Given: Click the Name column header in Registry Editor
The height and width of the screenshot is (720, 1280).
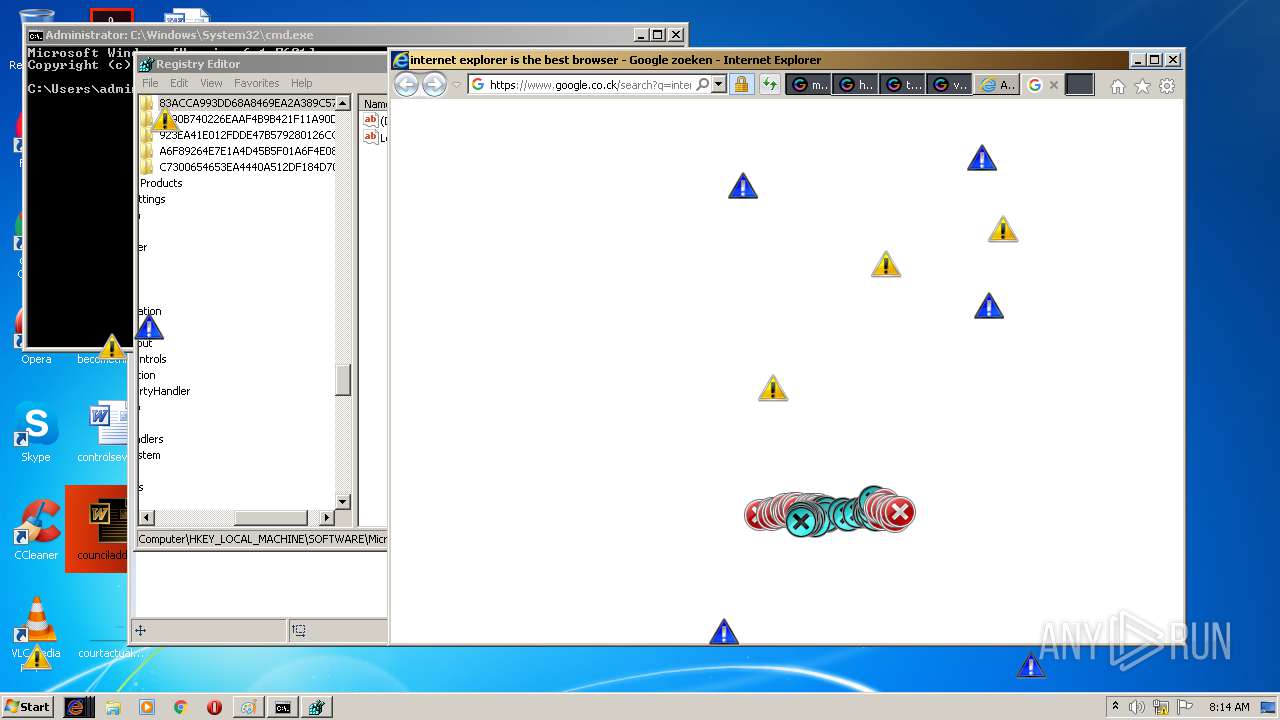Looking at the screenshot, I should coord(374,103).
